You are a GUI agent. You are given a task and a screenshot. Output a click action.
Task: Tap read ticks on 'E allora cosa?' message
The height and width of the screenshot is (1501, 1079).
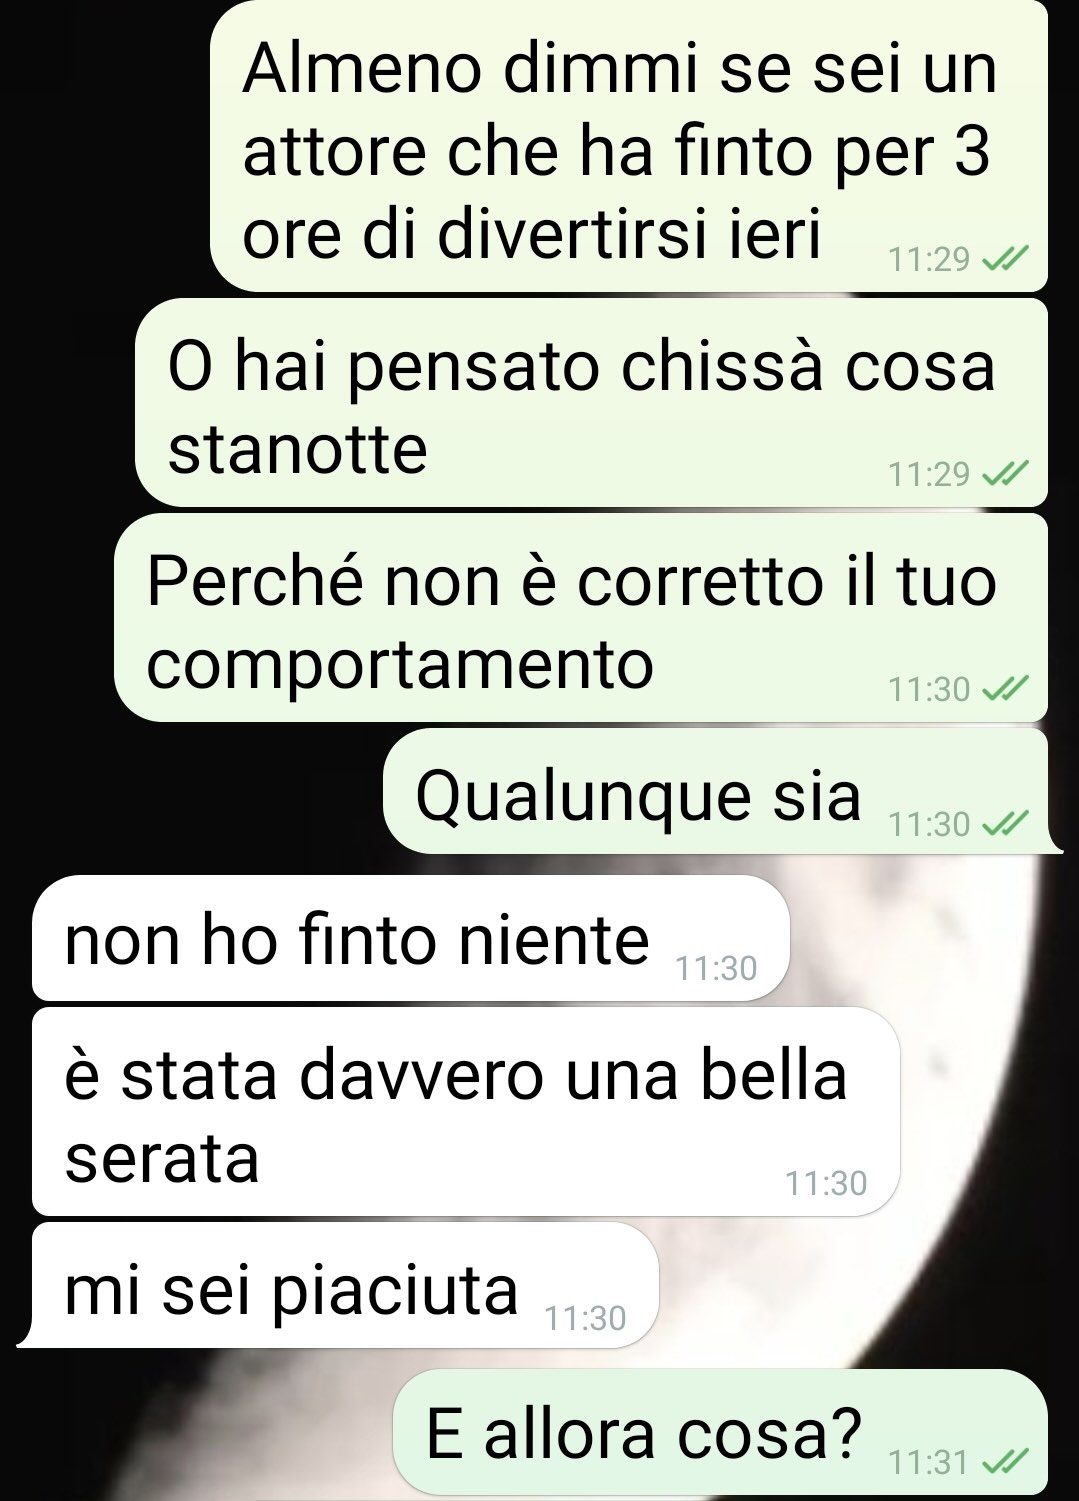coord(1004,1463)
